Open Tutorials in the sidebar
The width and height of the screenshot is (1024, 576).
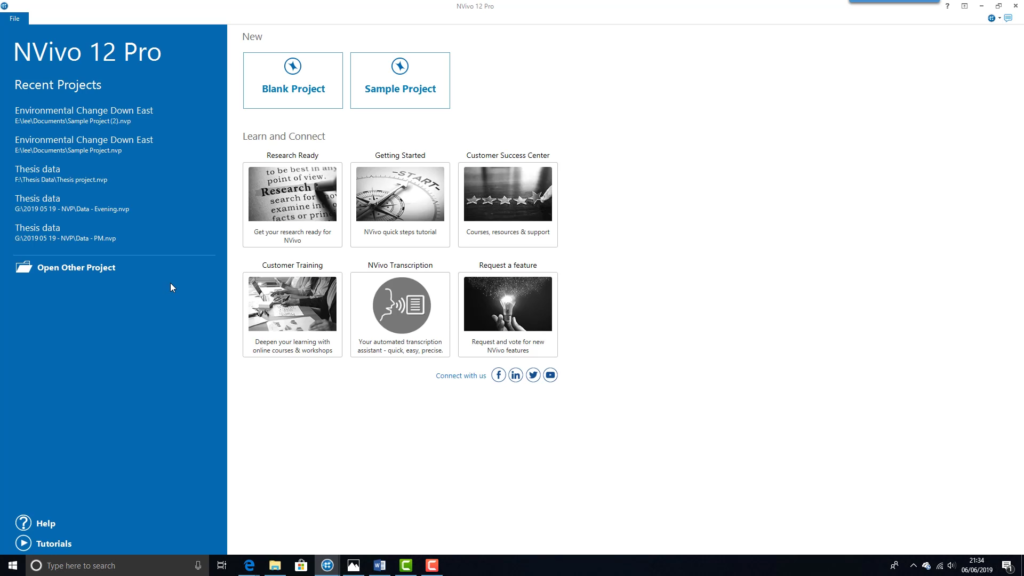[43, 543]
